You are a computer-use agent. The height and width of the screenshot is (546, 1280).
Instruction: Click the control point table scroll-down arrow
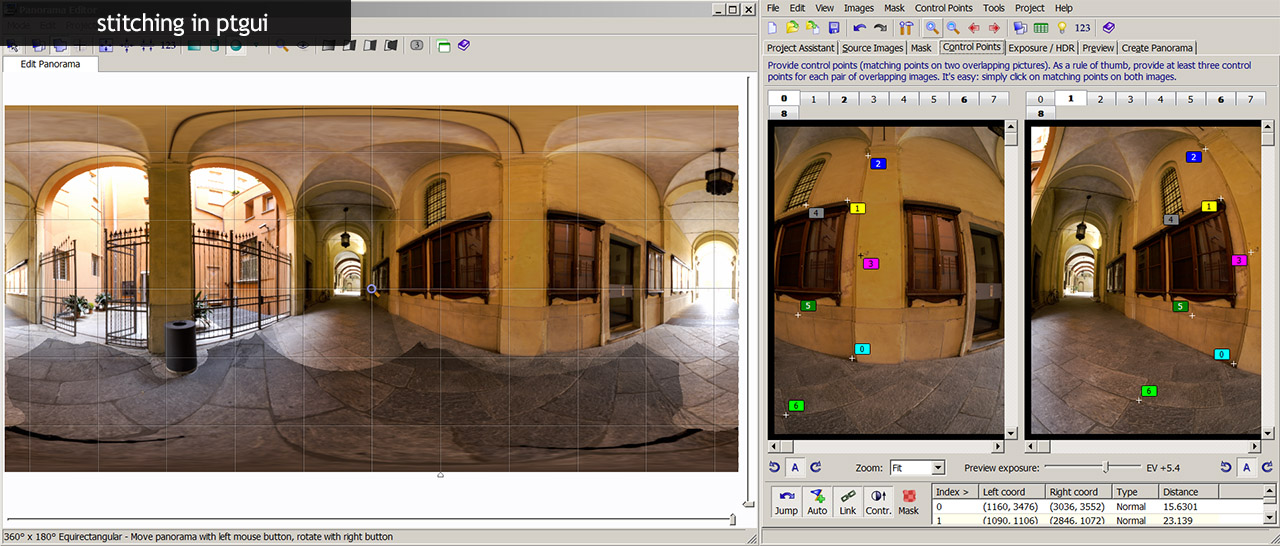pos(1268,519)
